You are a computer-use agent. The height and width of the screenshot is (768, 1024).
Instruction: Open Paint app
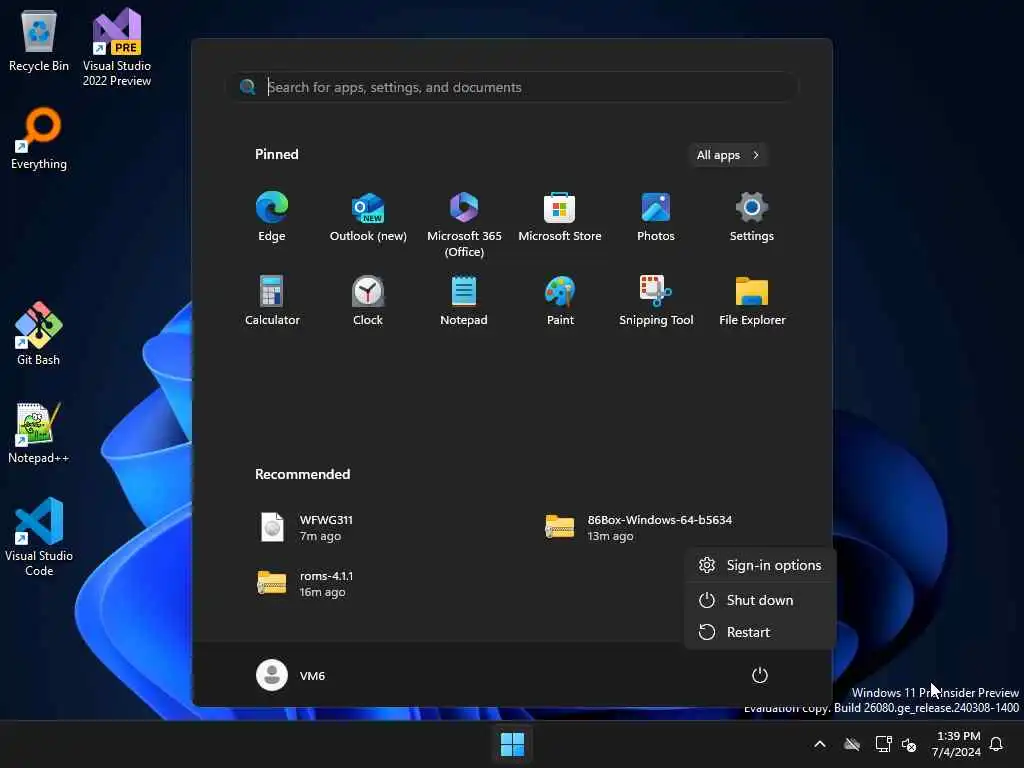click(560, 300)
